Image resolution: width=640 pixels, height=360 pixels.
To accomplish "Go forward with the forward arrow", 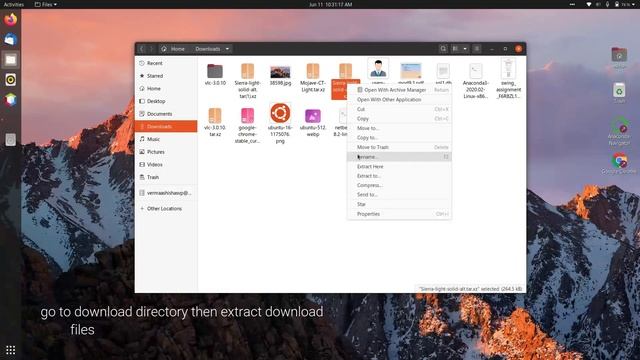I will (x=151, y=49).
